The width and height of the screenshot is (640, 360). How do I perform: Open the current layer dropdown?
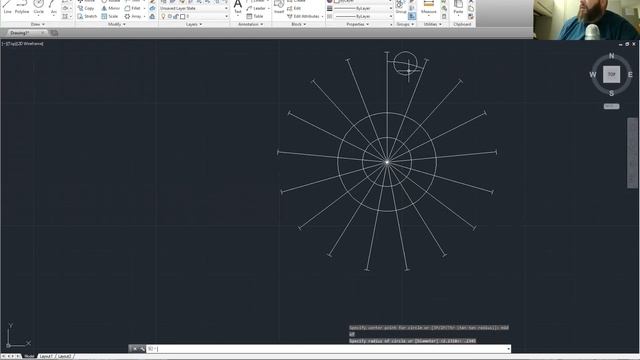(x=194, y=16)
